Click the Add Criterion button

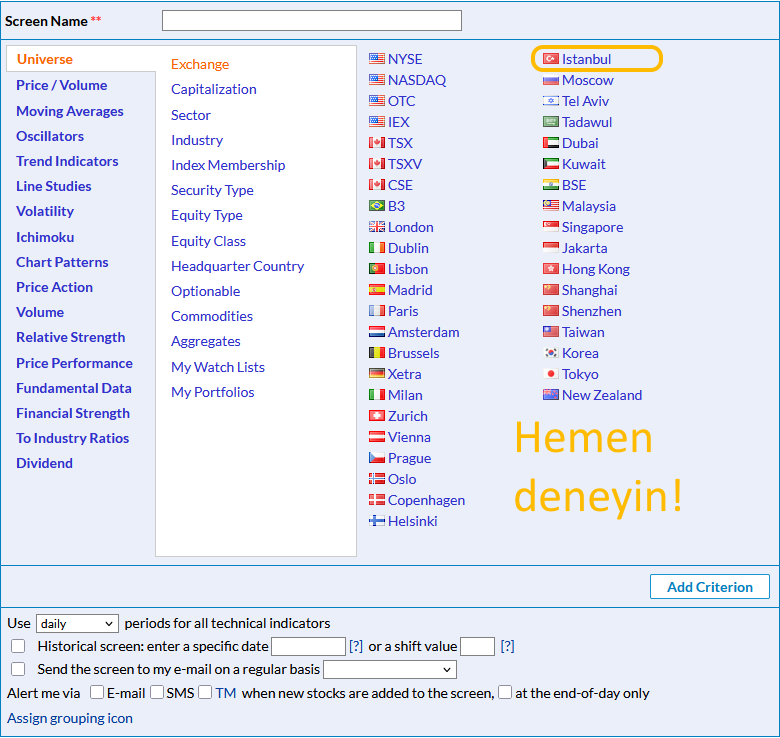click(710, 587)
